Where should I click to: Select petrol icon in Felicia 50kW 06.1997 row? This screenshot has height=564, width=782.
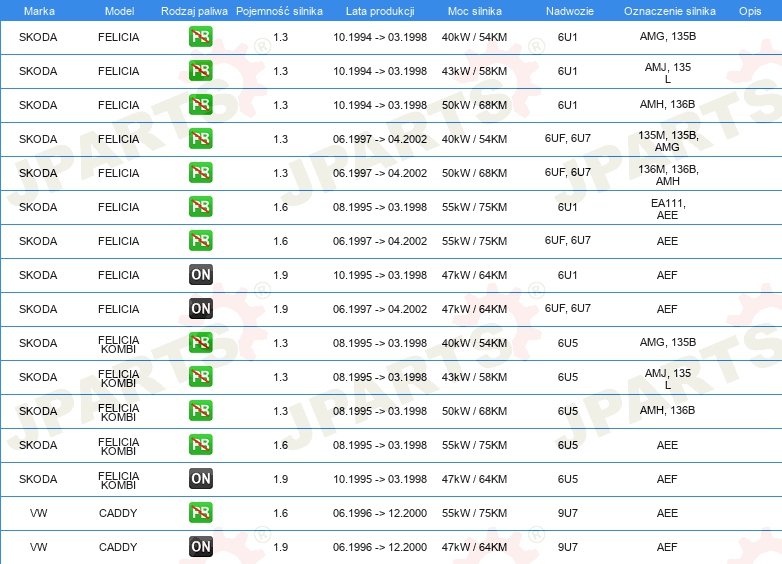(200, 172)
